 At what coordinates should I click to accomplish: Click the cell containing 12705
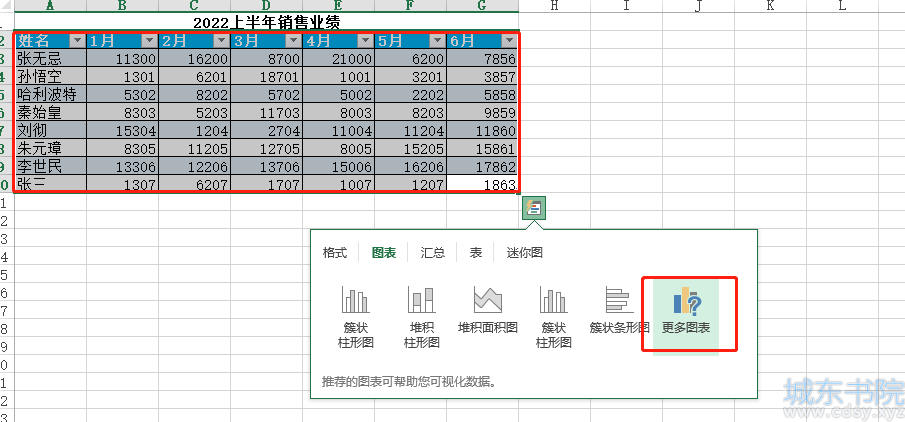[x=266, y=148]
